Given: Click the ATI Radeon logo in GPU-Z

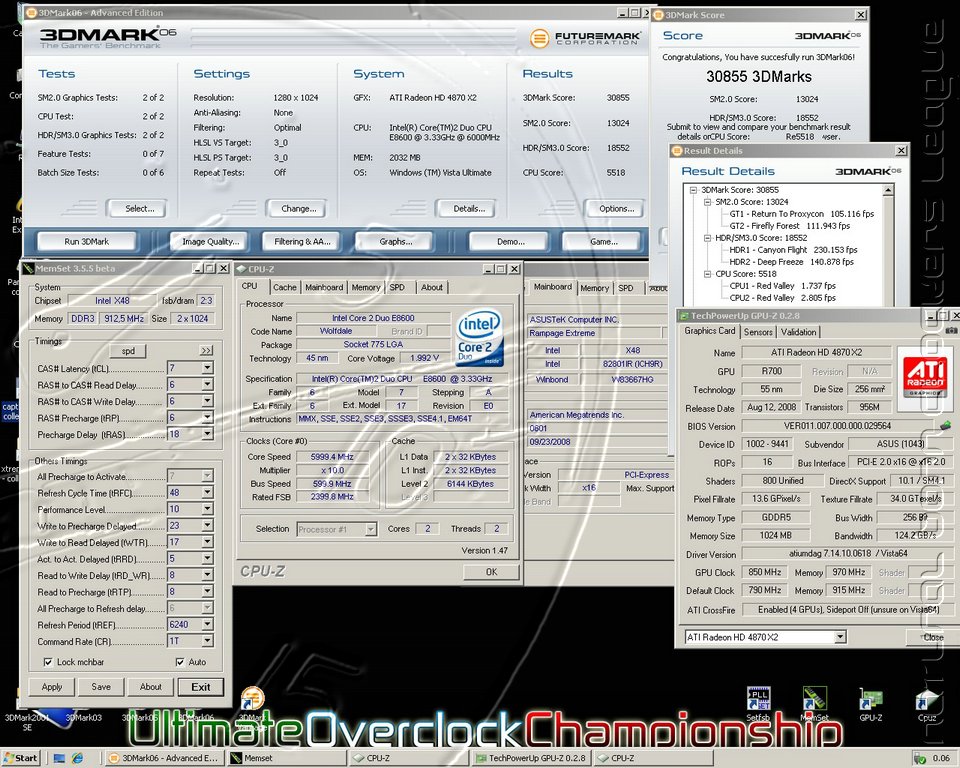Looking at the screenshot, I should (925, 375).
